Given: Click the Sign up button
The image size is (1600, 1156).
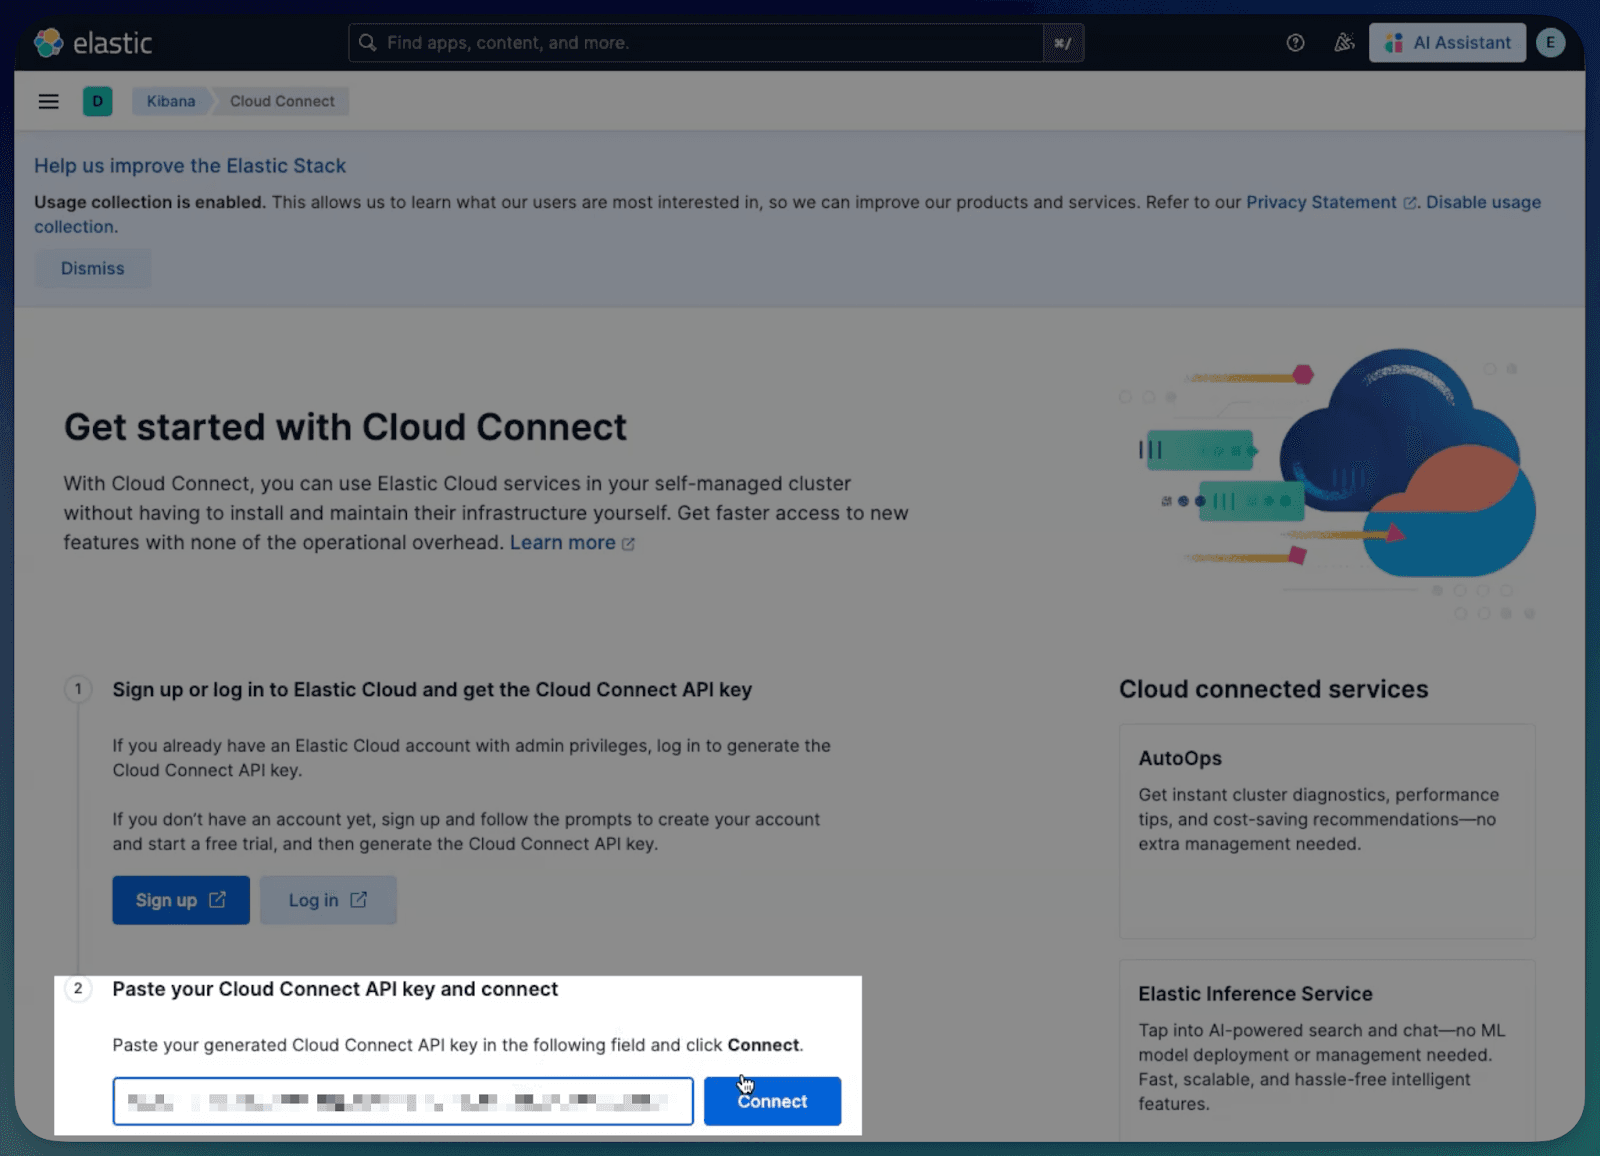Looking at the screenshot, I should pyautogui.click(x=180, y=899).
